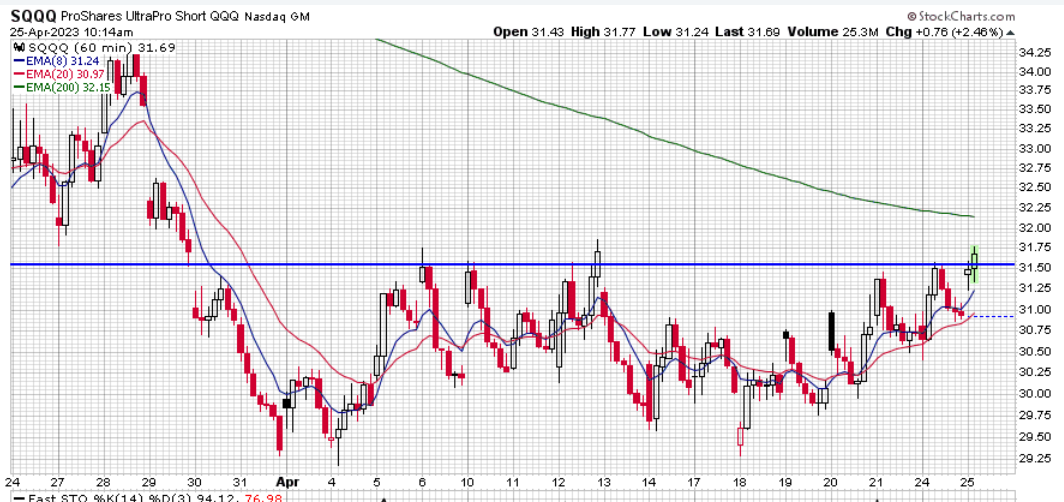Click the 34.00 price axis label
This screenshot has width=1064, height=502.
[x=1033, y=72]
